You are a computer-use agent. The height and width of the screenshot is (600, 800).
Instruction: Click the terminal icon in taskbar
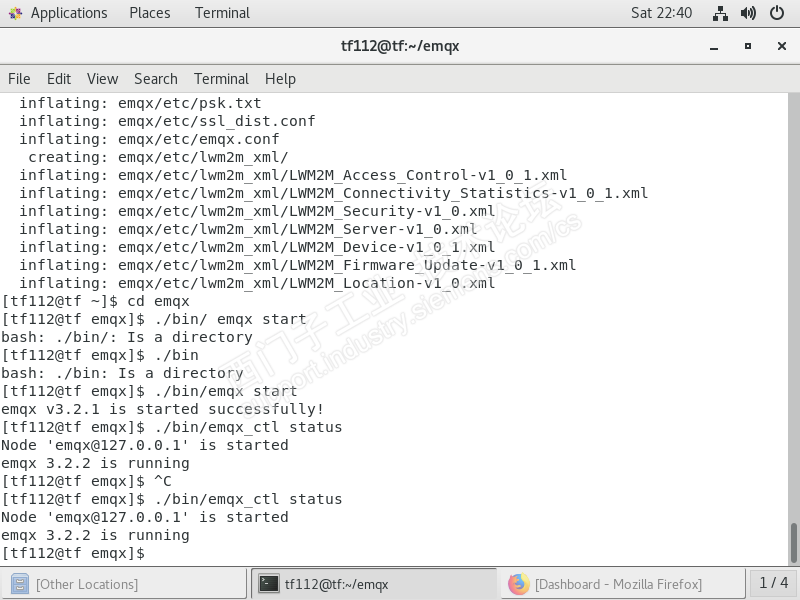click(268, 584)
